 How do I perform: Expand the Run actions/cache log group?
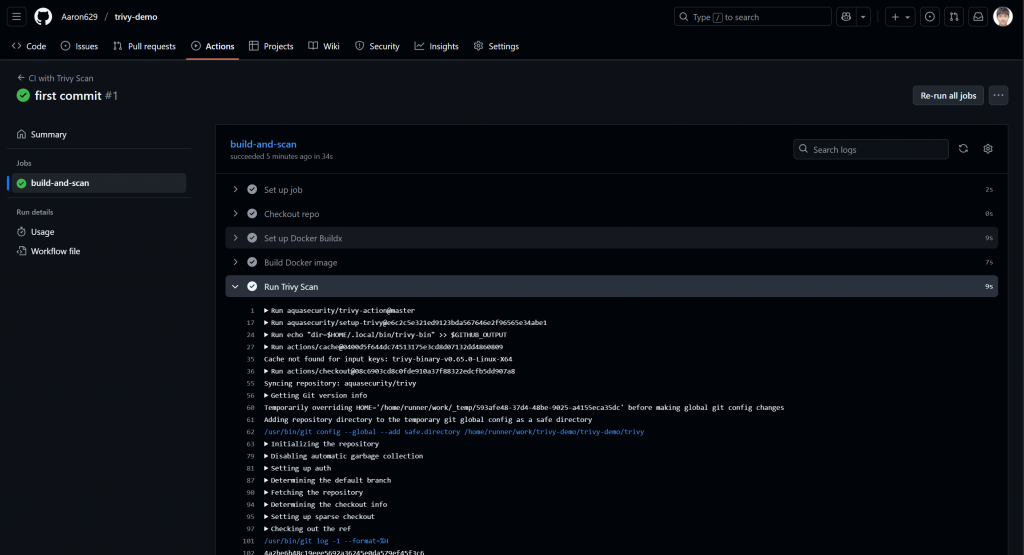383,347
